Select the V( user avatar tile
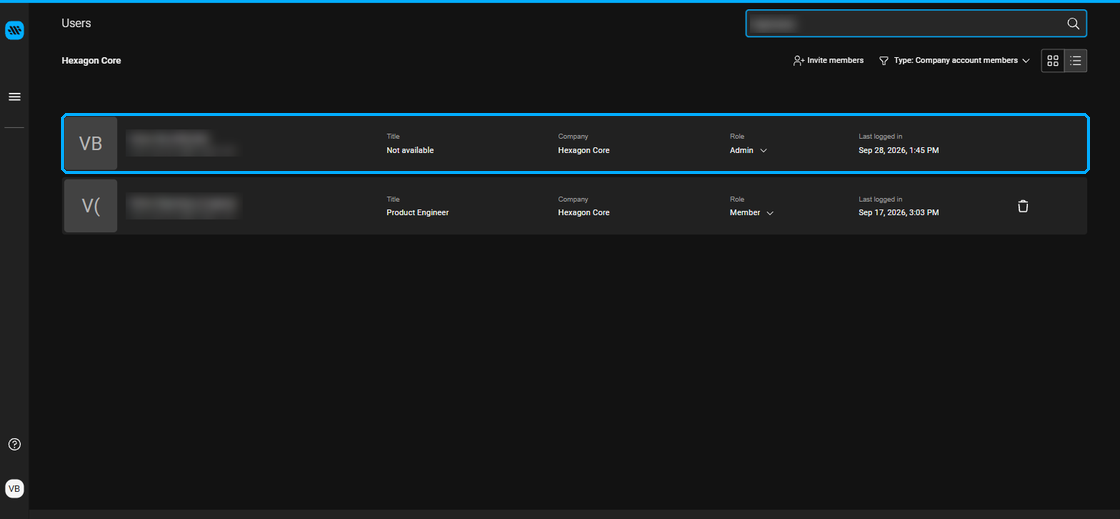 click(91, 206)
